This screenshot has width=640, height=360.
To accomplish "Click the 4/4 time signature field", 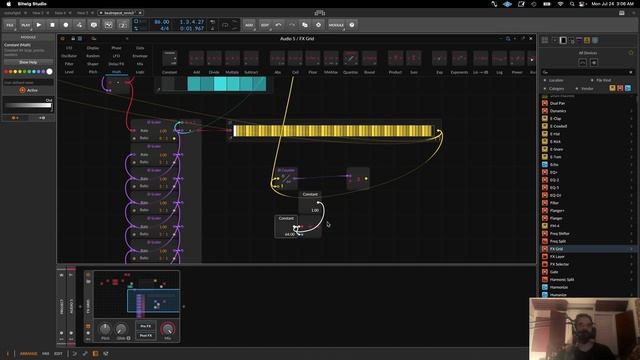I will (164, 29).
